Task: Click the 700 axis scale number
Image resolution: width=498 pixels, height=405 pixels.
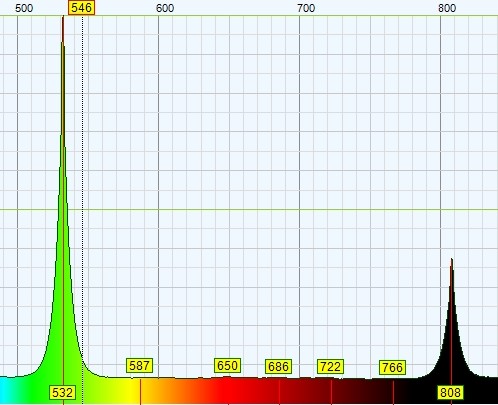Action: click(306, 8)
